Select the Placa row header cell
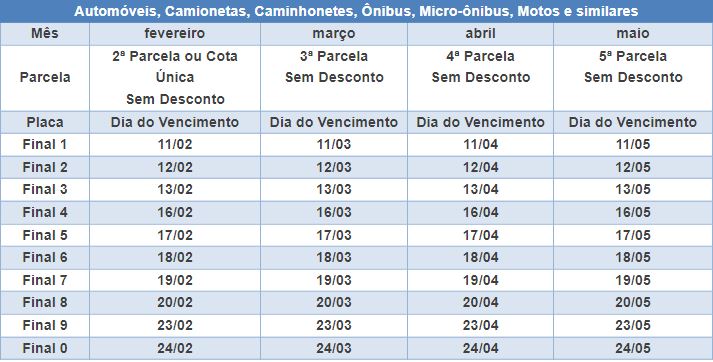Viewport: 713px width, 362px height. click(45, 122)
